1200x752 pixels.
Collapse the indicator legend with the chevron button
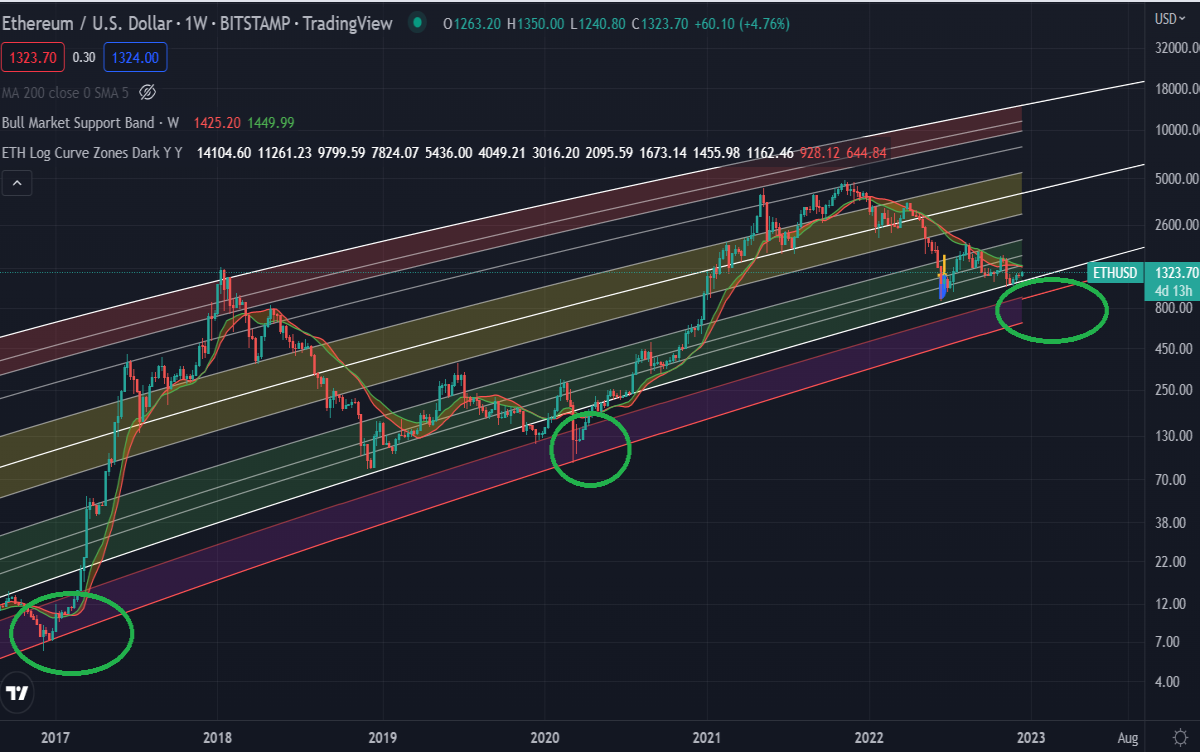17,183
